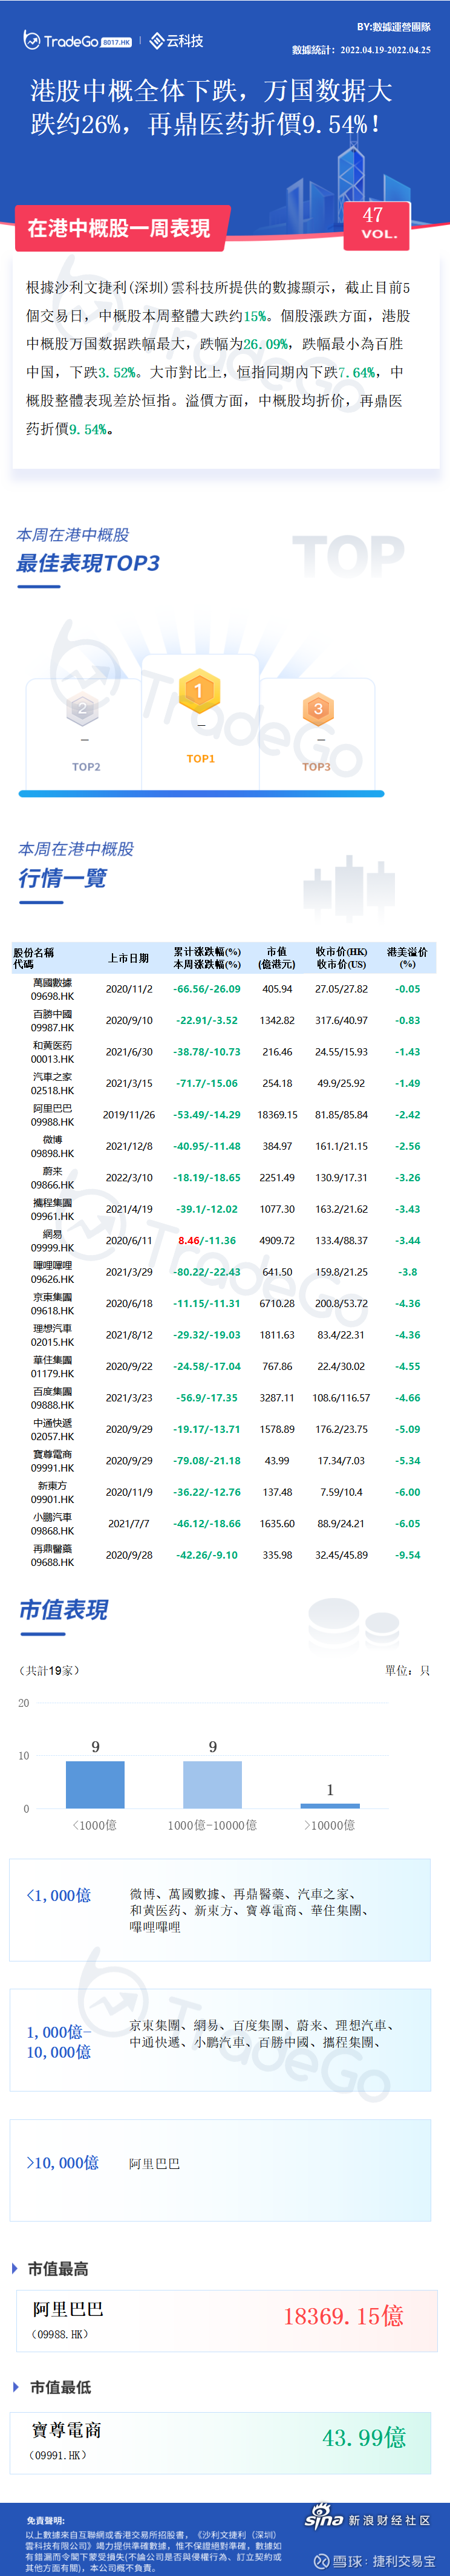Click the red 8.46/-11.36 value in 網易 row

(x=207, y=1240)
